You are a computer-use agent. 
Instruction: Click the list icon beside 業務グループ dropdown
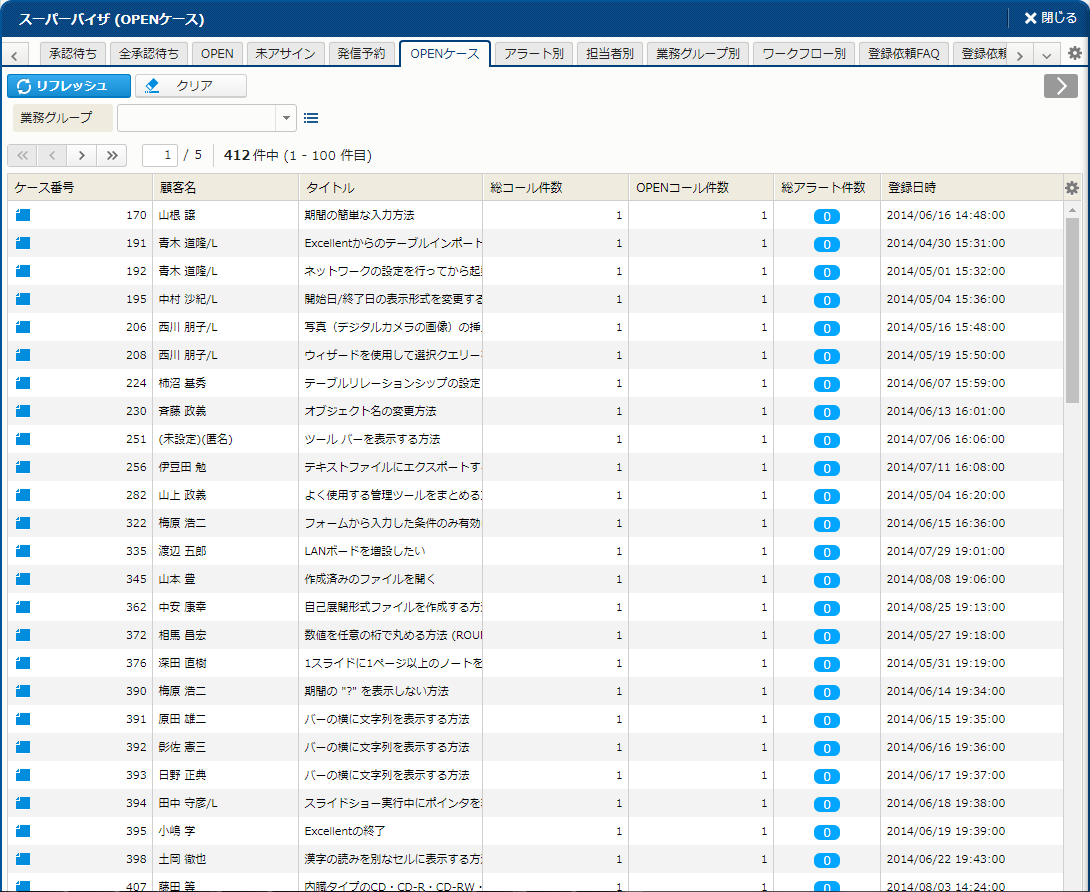(x=311, y=118)
